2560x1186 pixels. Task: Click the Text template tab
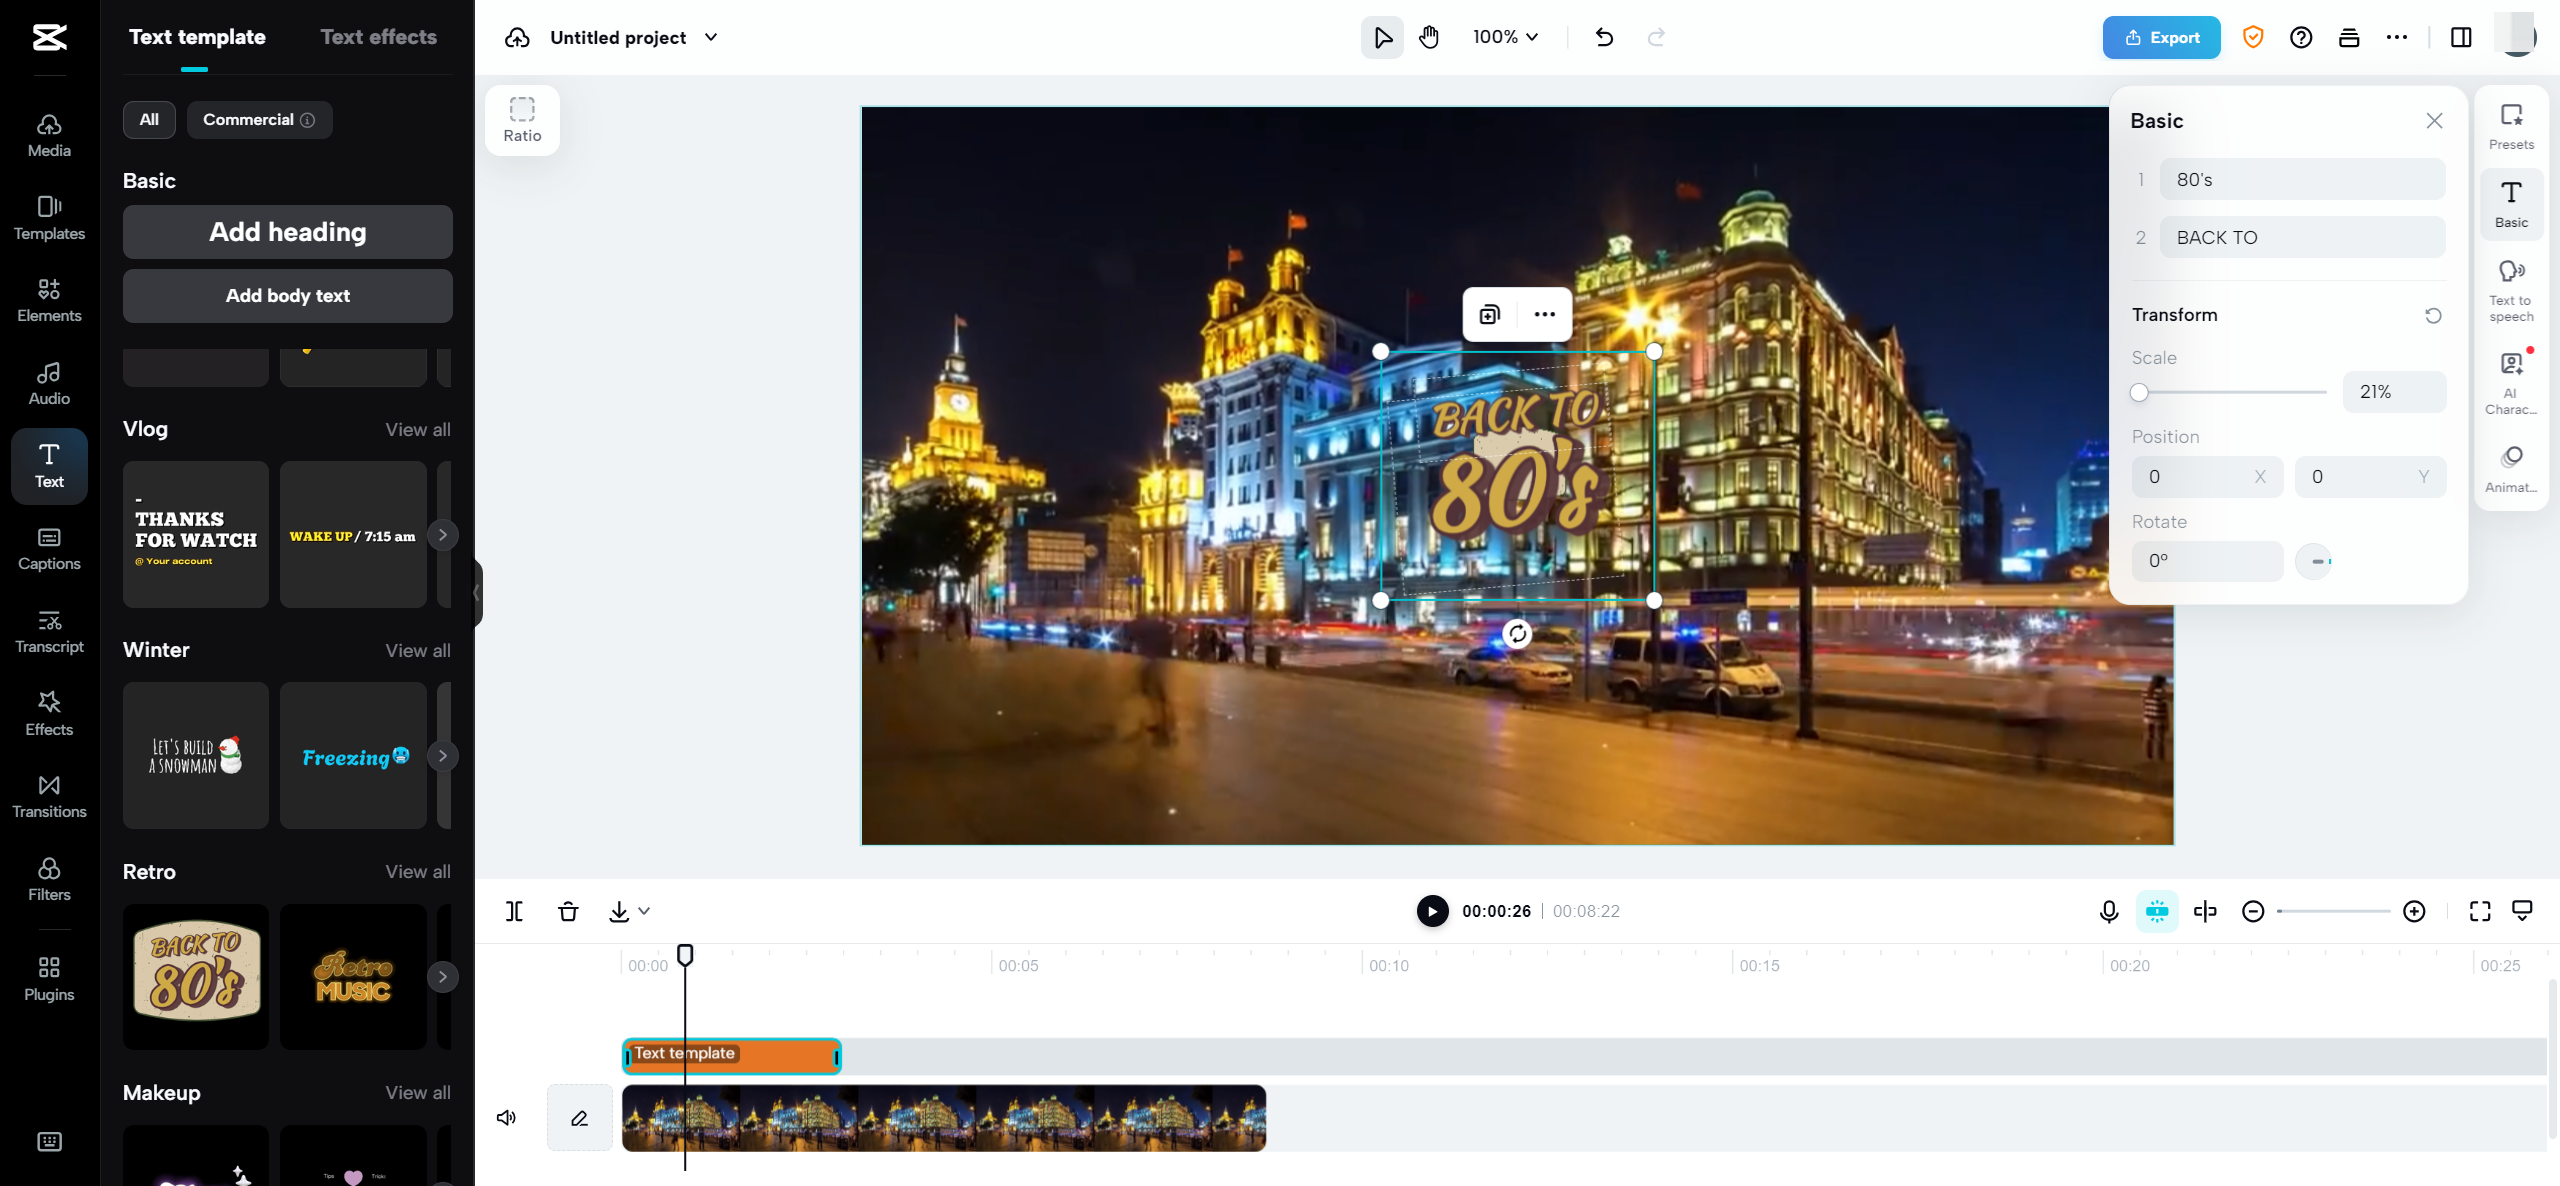point(196,36)
